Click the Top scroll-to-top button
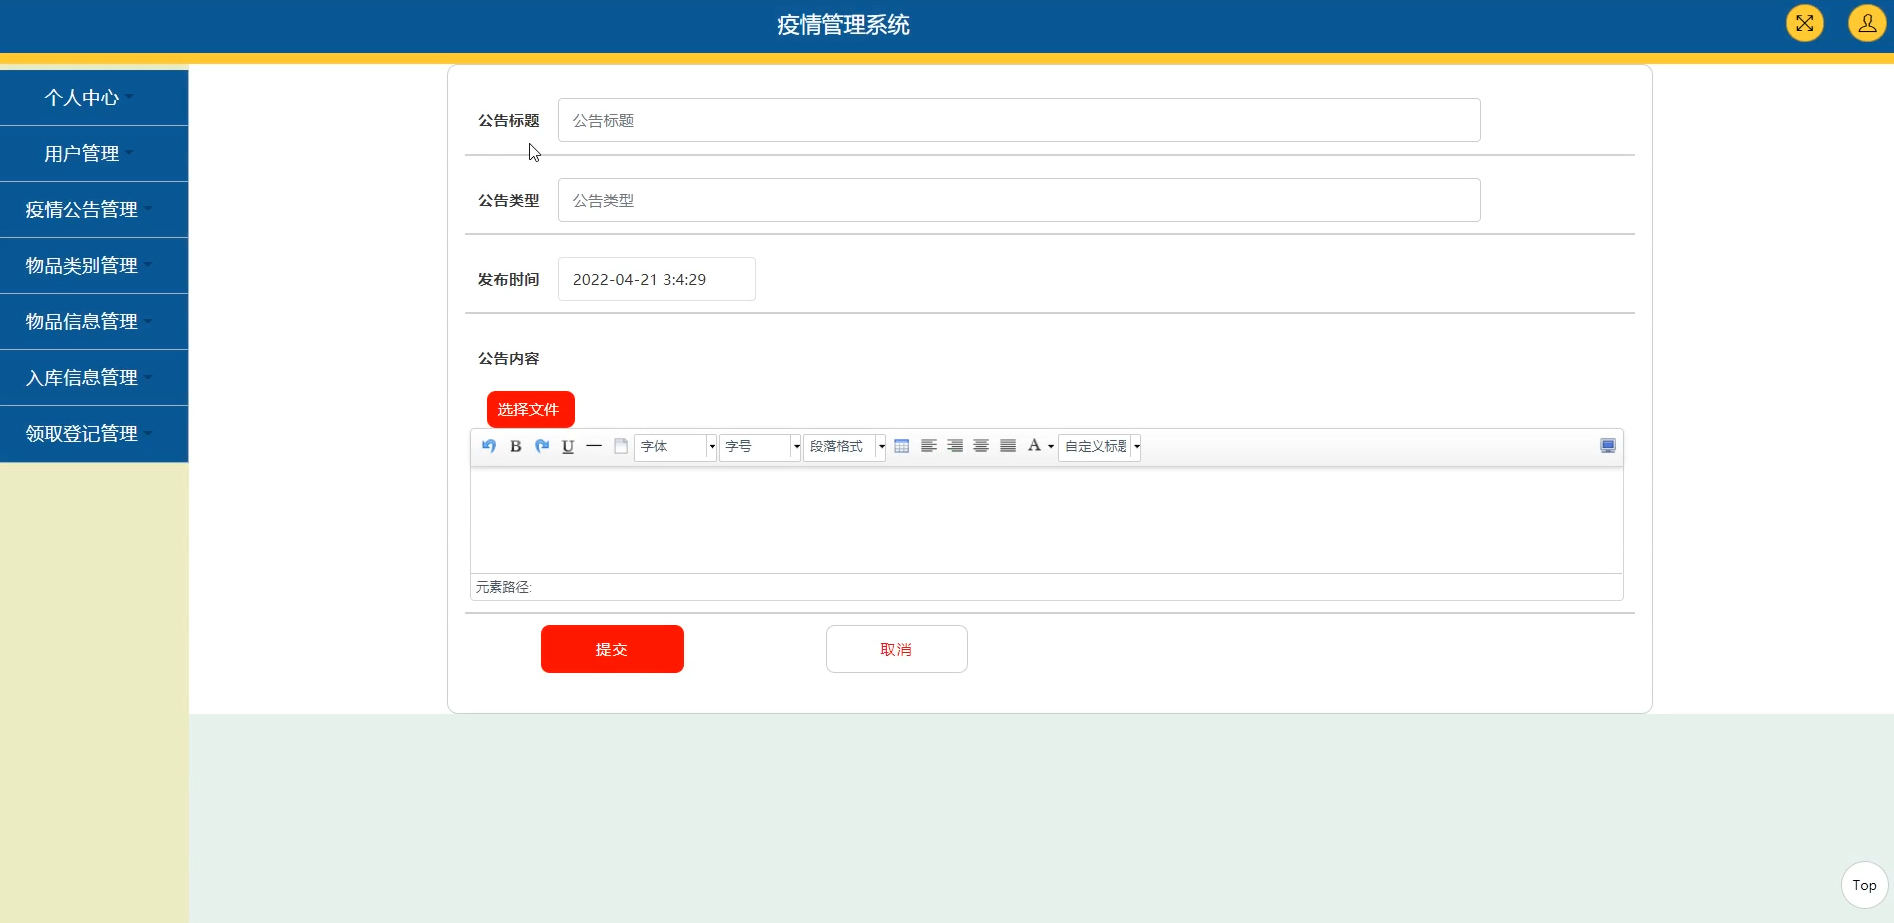This screenshot has height=923, width=1894. pyautogui.click(x=1865, y=885)
